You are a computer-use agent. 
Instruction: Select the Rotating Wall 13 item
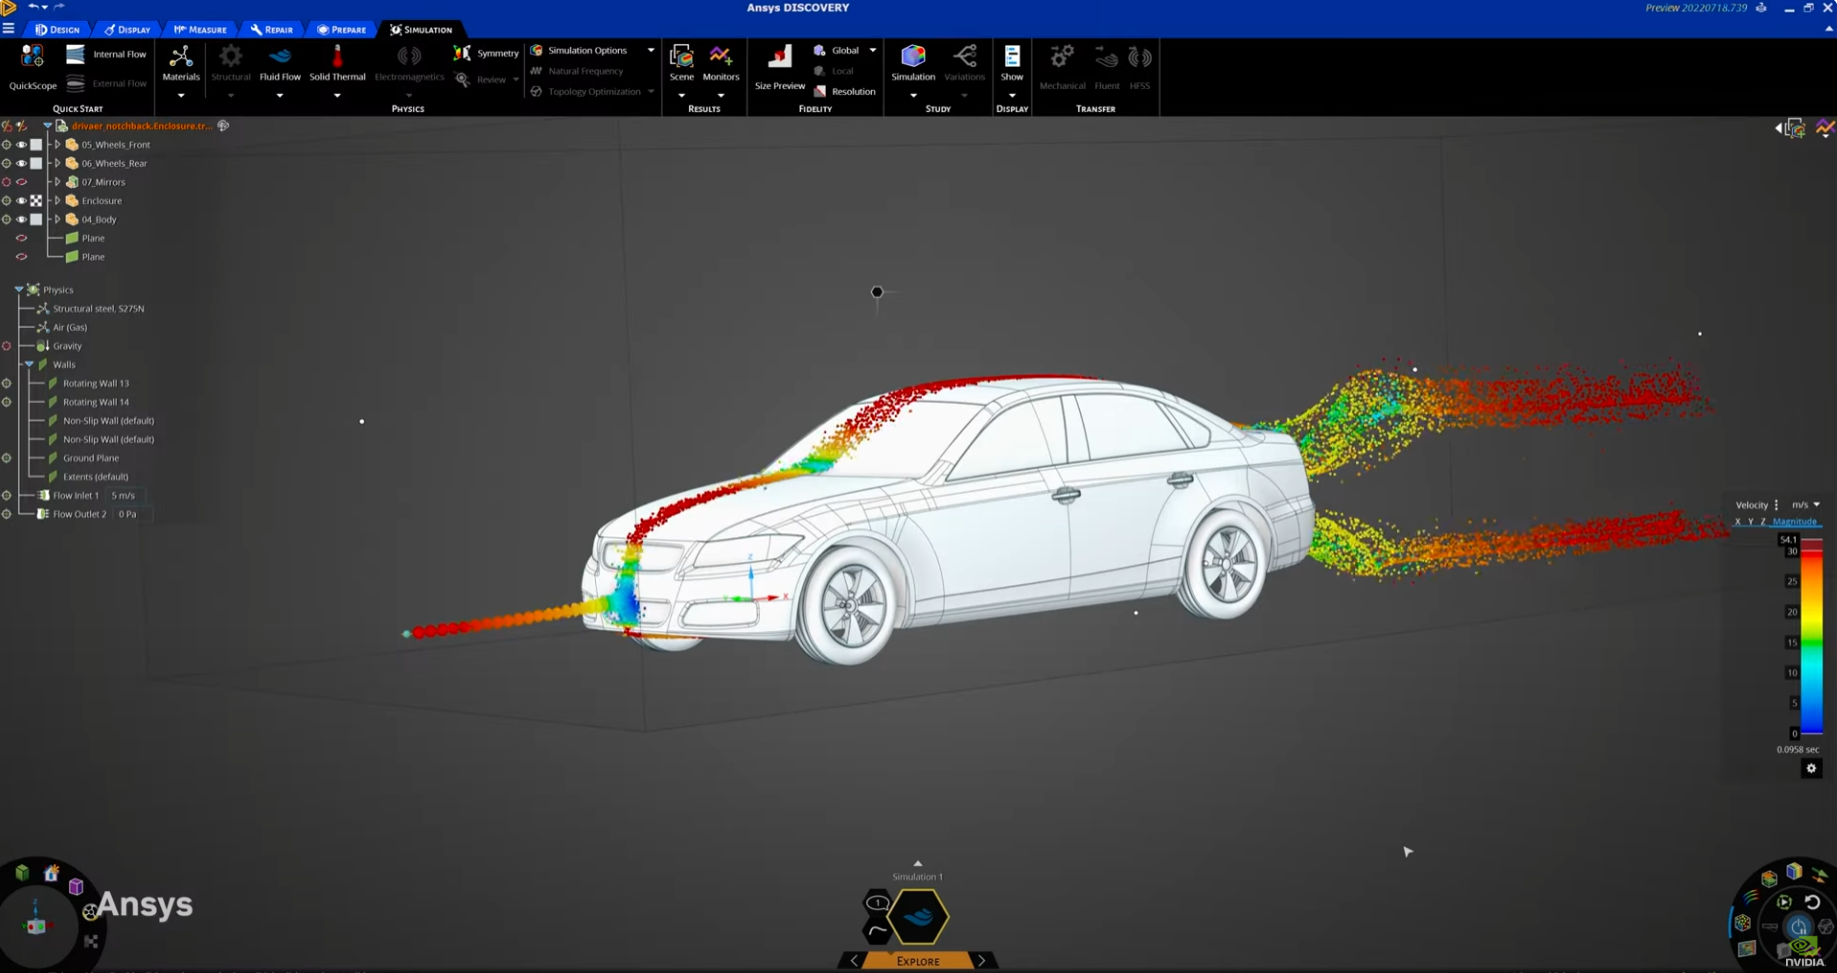click(96, 383)
